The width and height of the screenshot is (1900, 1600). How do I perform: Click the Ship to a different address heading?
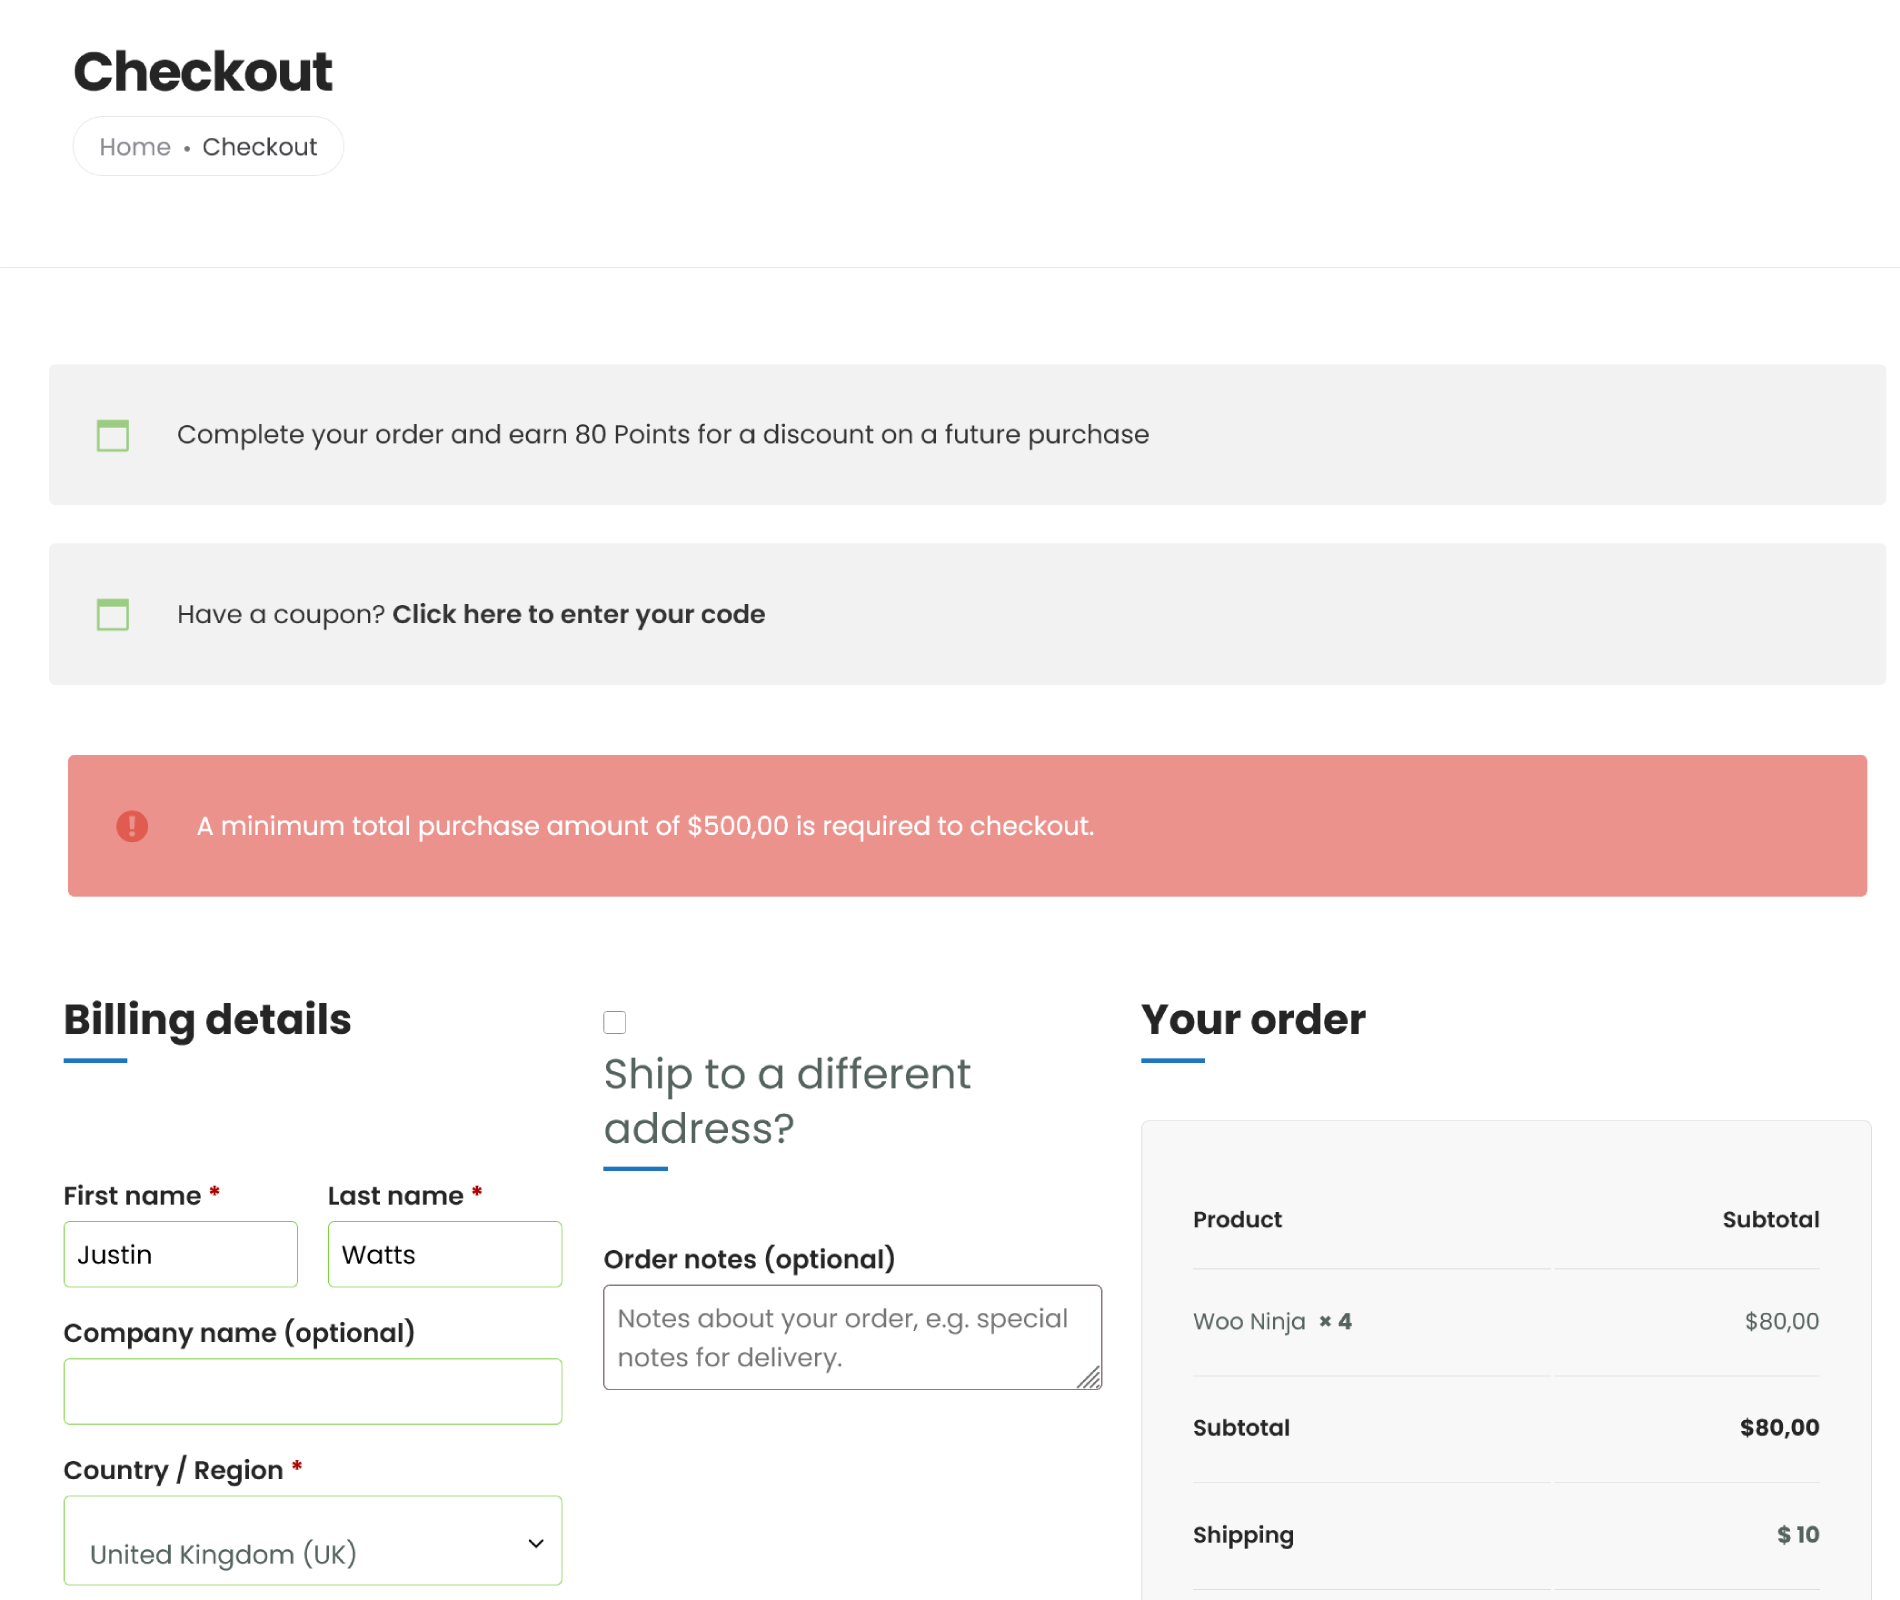tap(787, 1101)
